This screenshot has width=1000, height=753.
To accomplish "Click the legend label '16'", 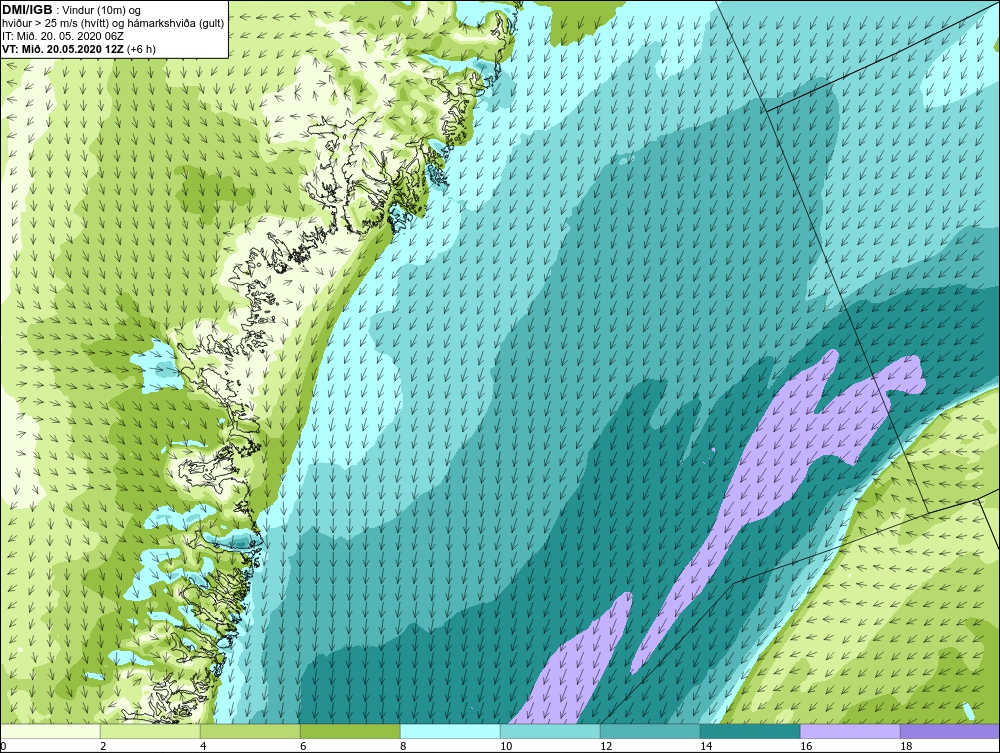I will [x=806, y=746].
